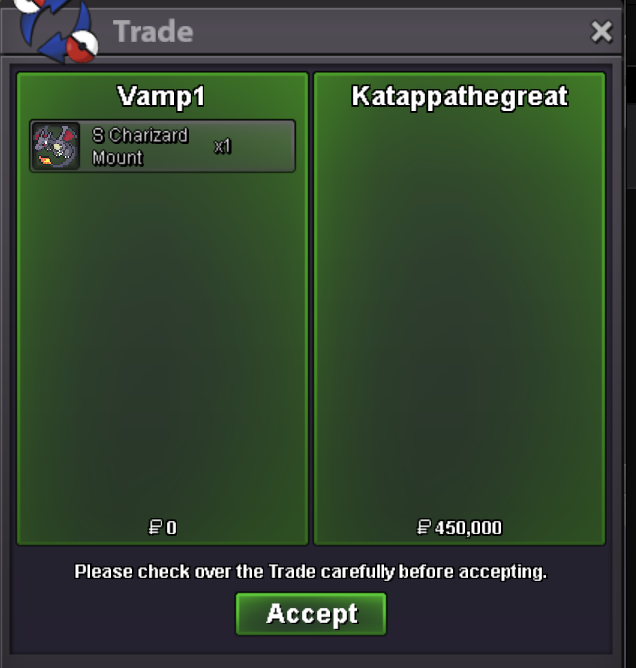Click the 'Please check over the Trade' notice

coord(311,572)
